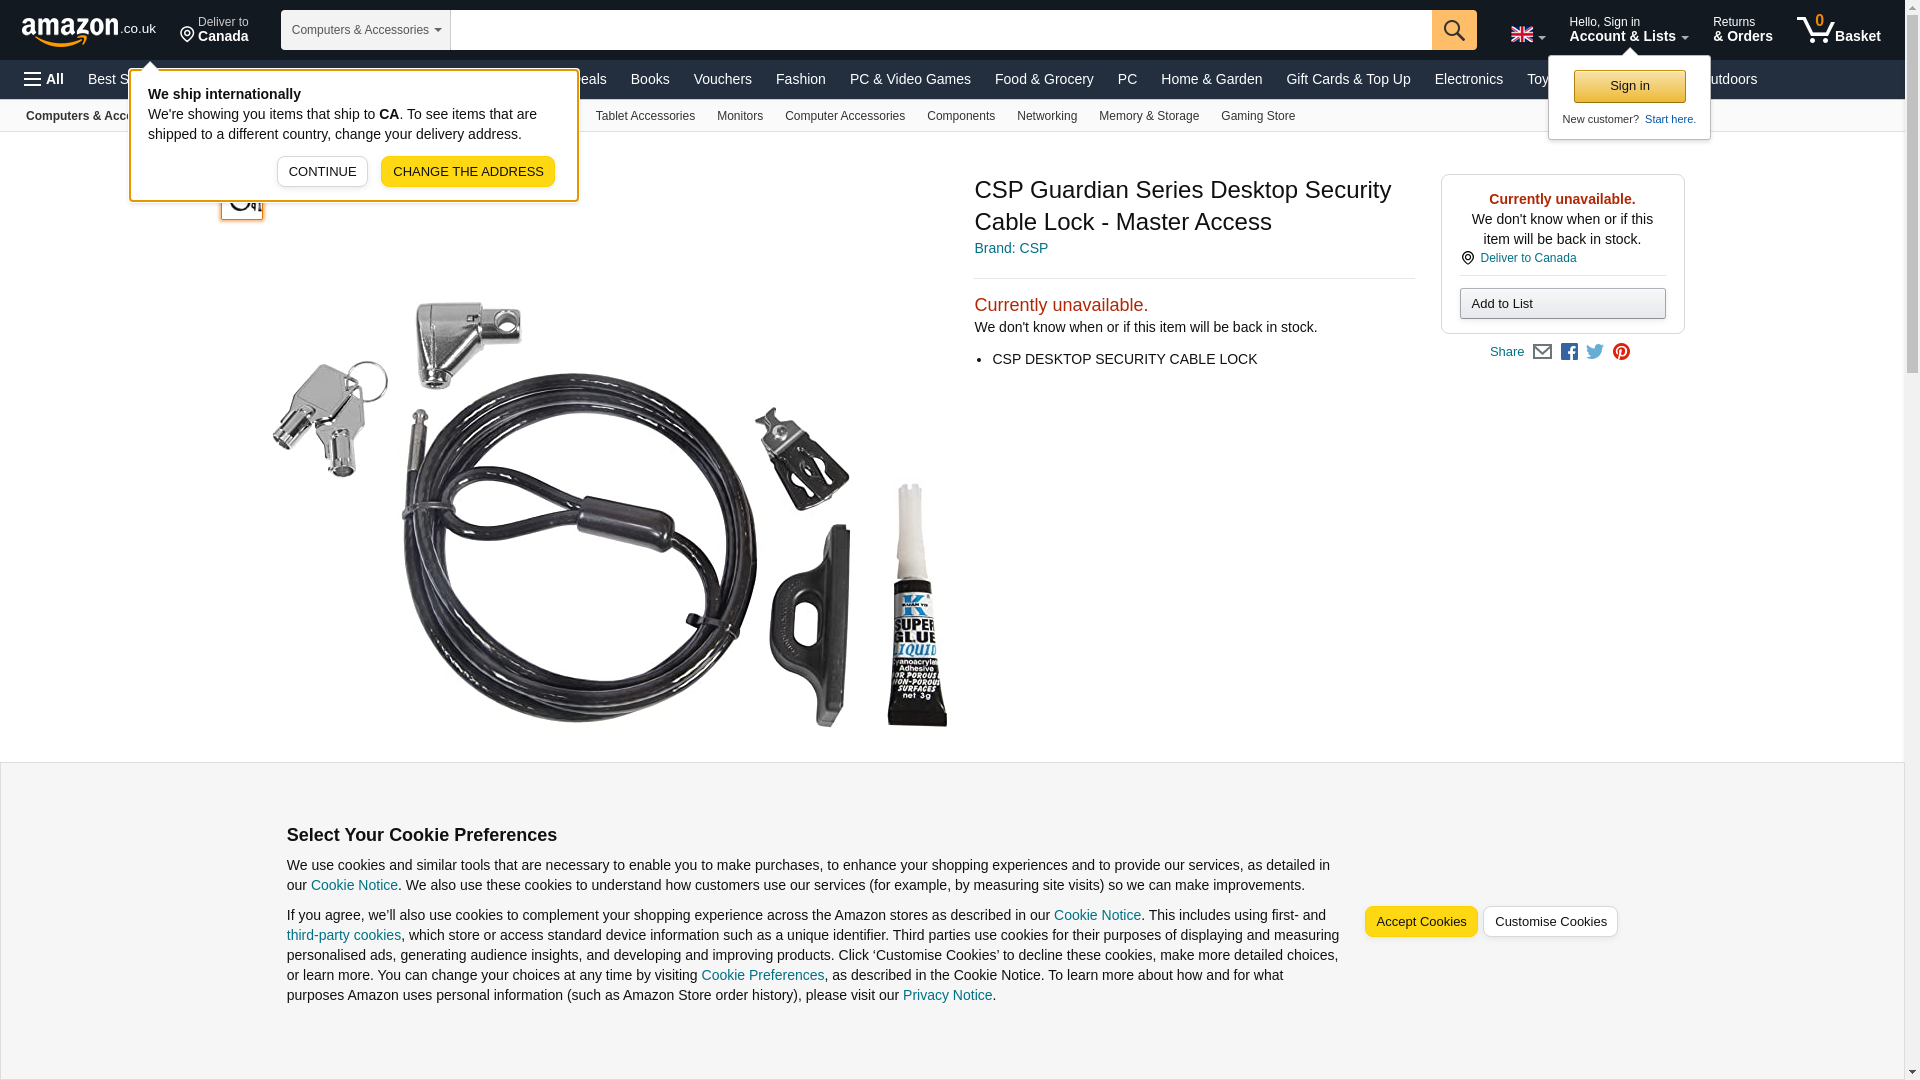Share product via email icon
The width and height of the screenshot is (1920, 1080).
pyautogui.click(x=1542, y=352)
